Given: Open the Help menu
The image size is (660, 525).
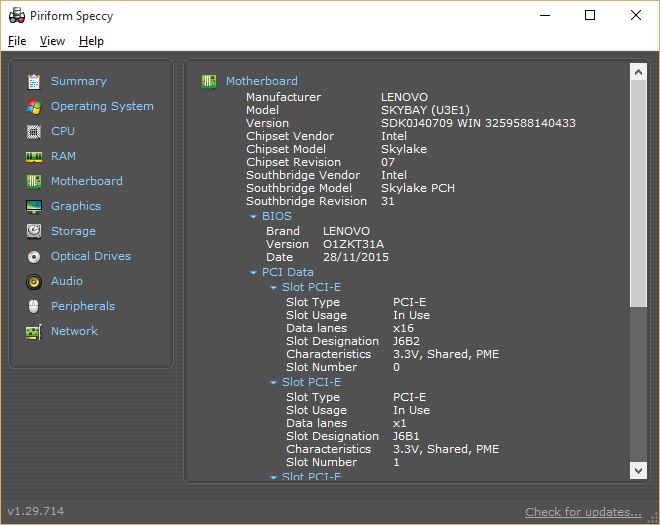Looking at the screenshot, I should 91,41.
